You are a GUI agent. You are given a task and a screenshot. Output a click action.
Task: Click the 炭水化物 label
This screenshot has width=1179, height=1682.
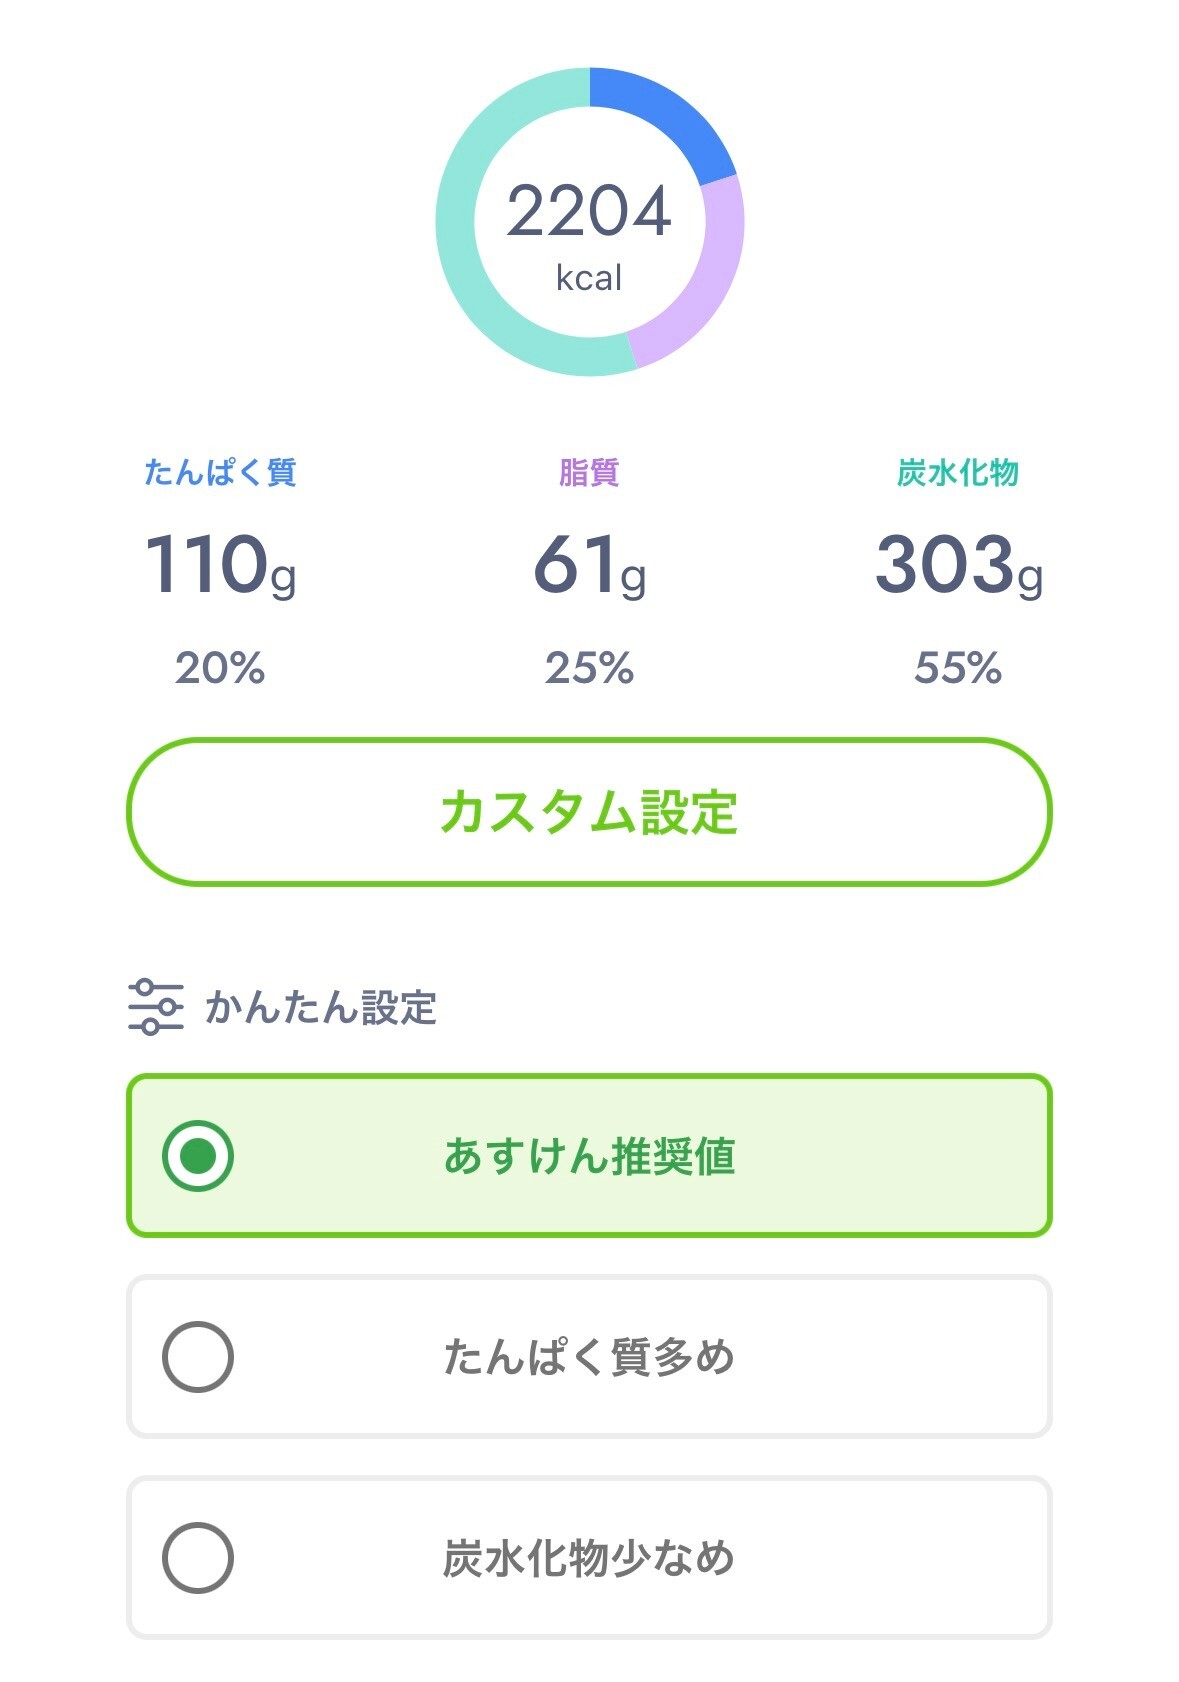click(x=957, y=472)
